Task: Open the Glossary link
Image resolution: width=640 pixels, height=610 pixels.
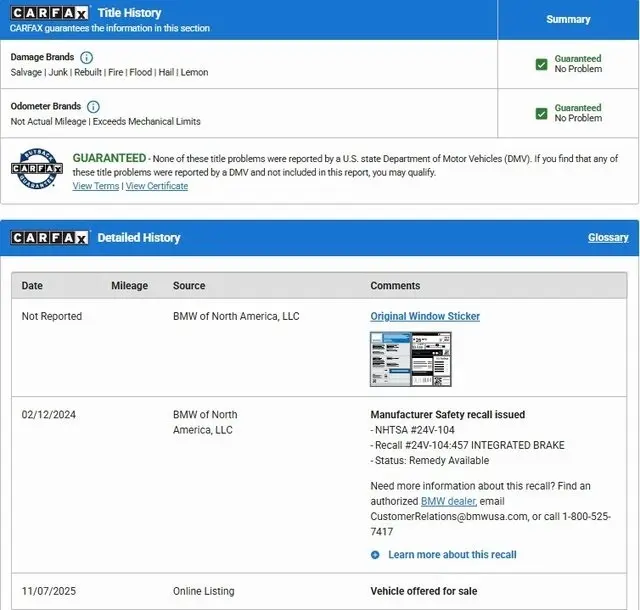Action: 608,238
